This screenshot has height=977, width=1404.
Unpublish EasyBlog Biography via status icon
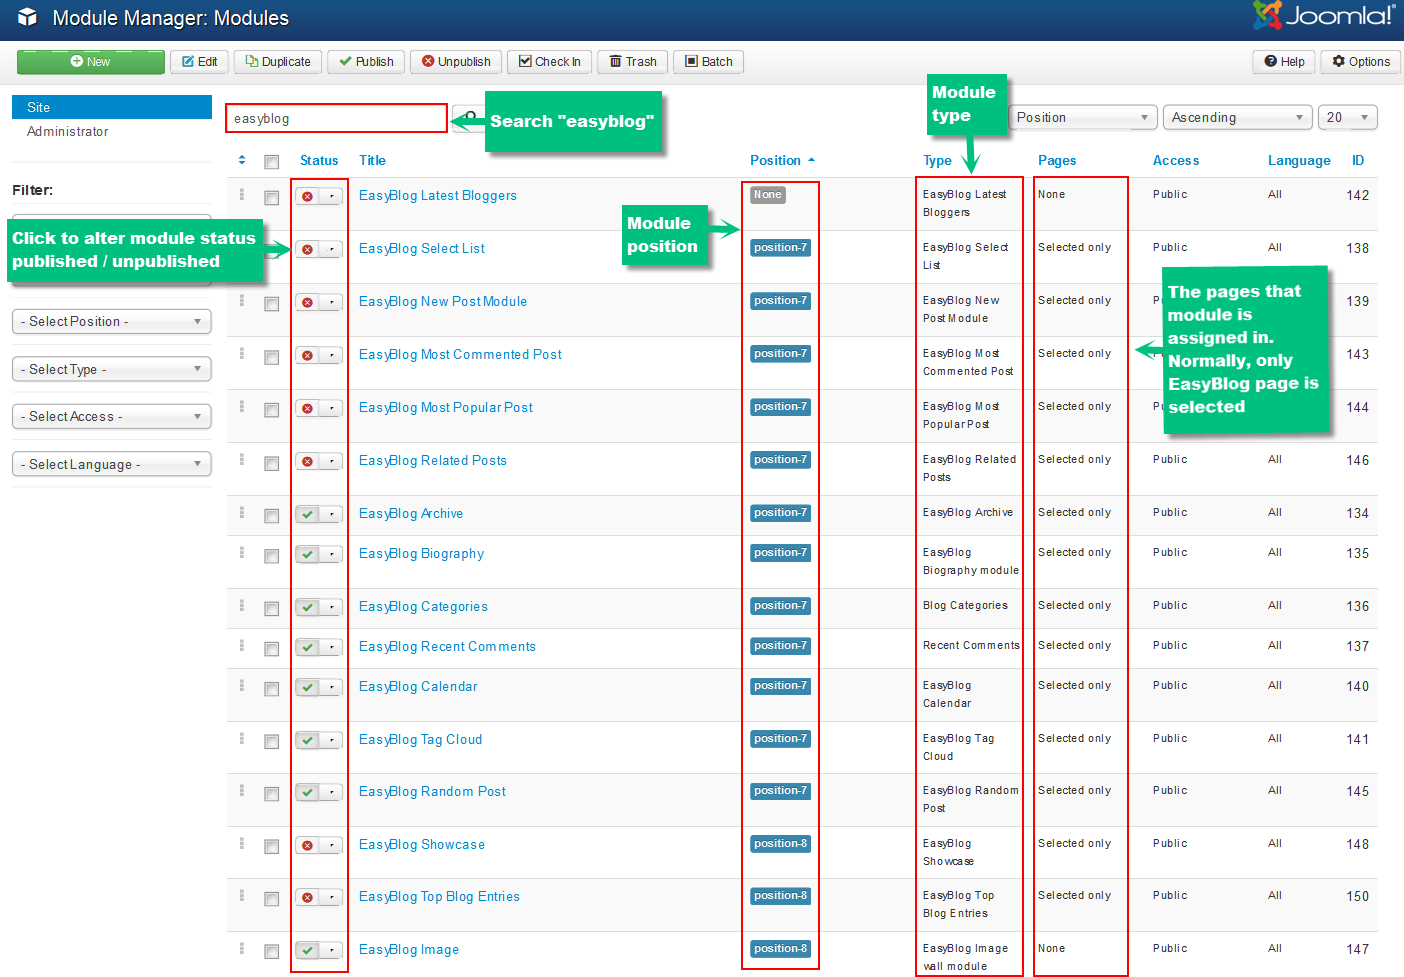point(307,554)
